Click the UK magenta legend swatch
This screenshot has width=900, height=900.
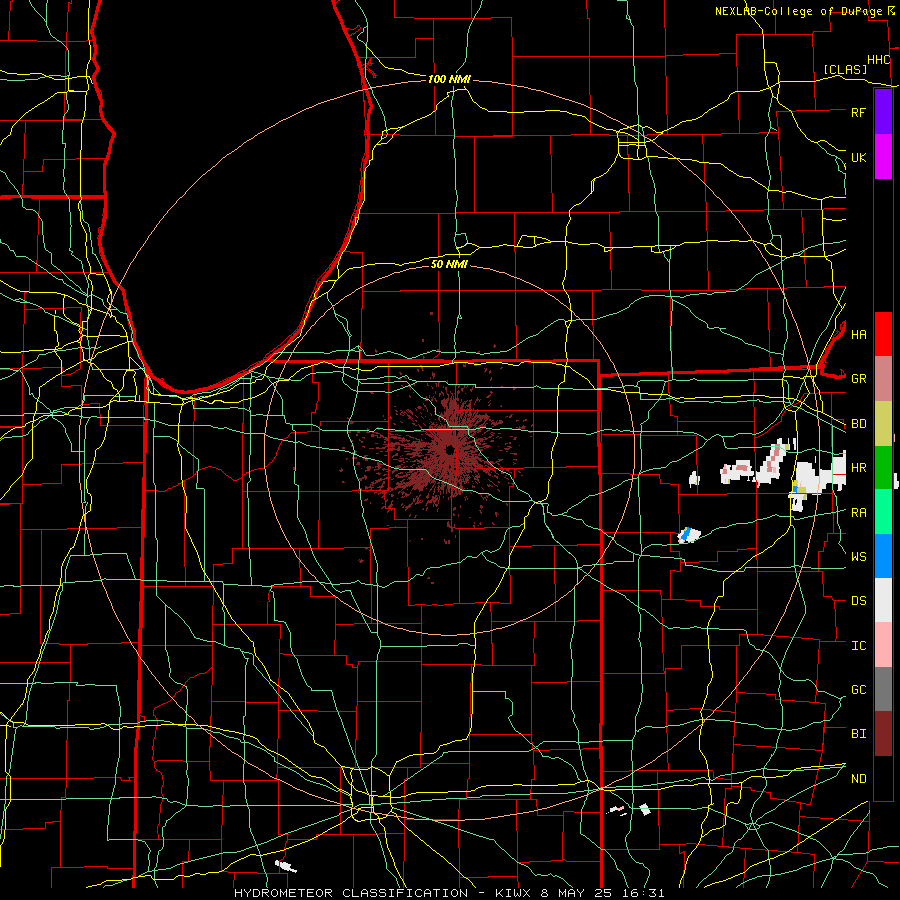point(883,157)
